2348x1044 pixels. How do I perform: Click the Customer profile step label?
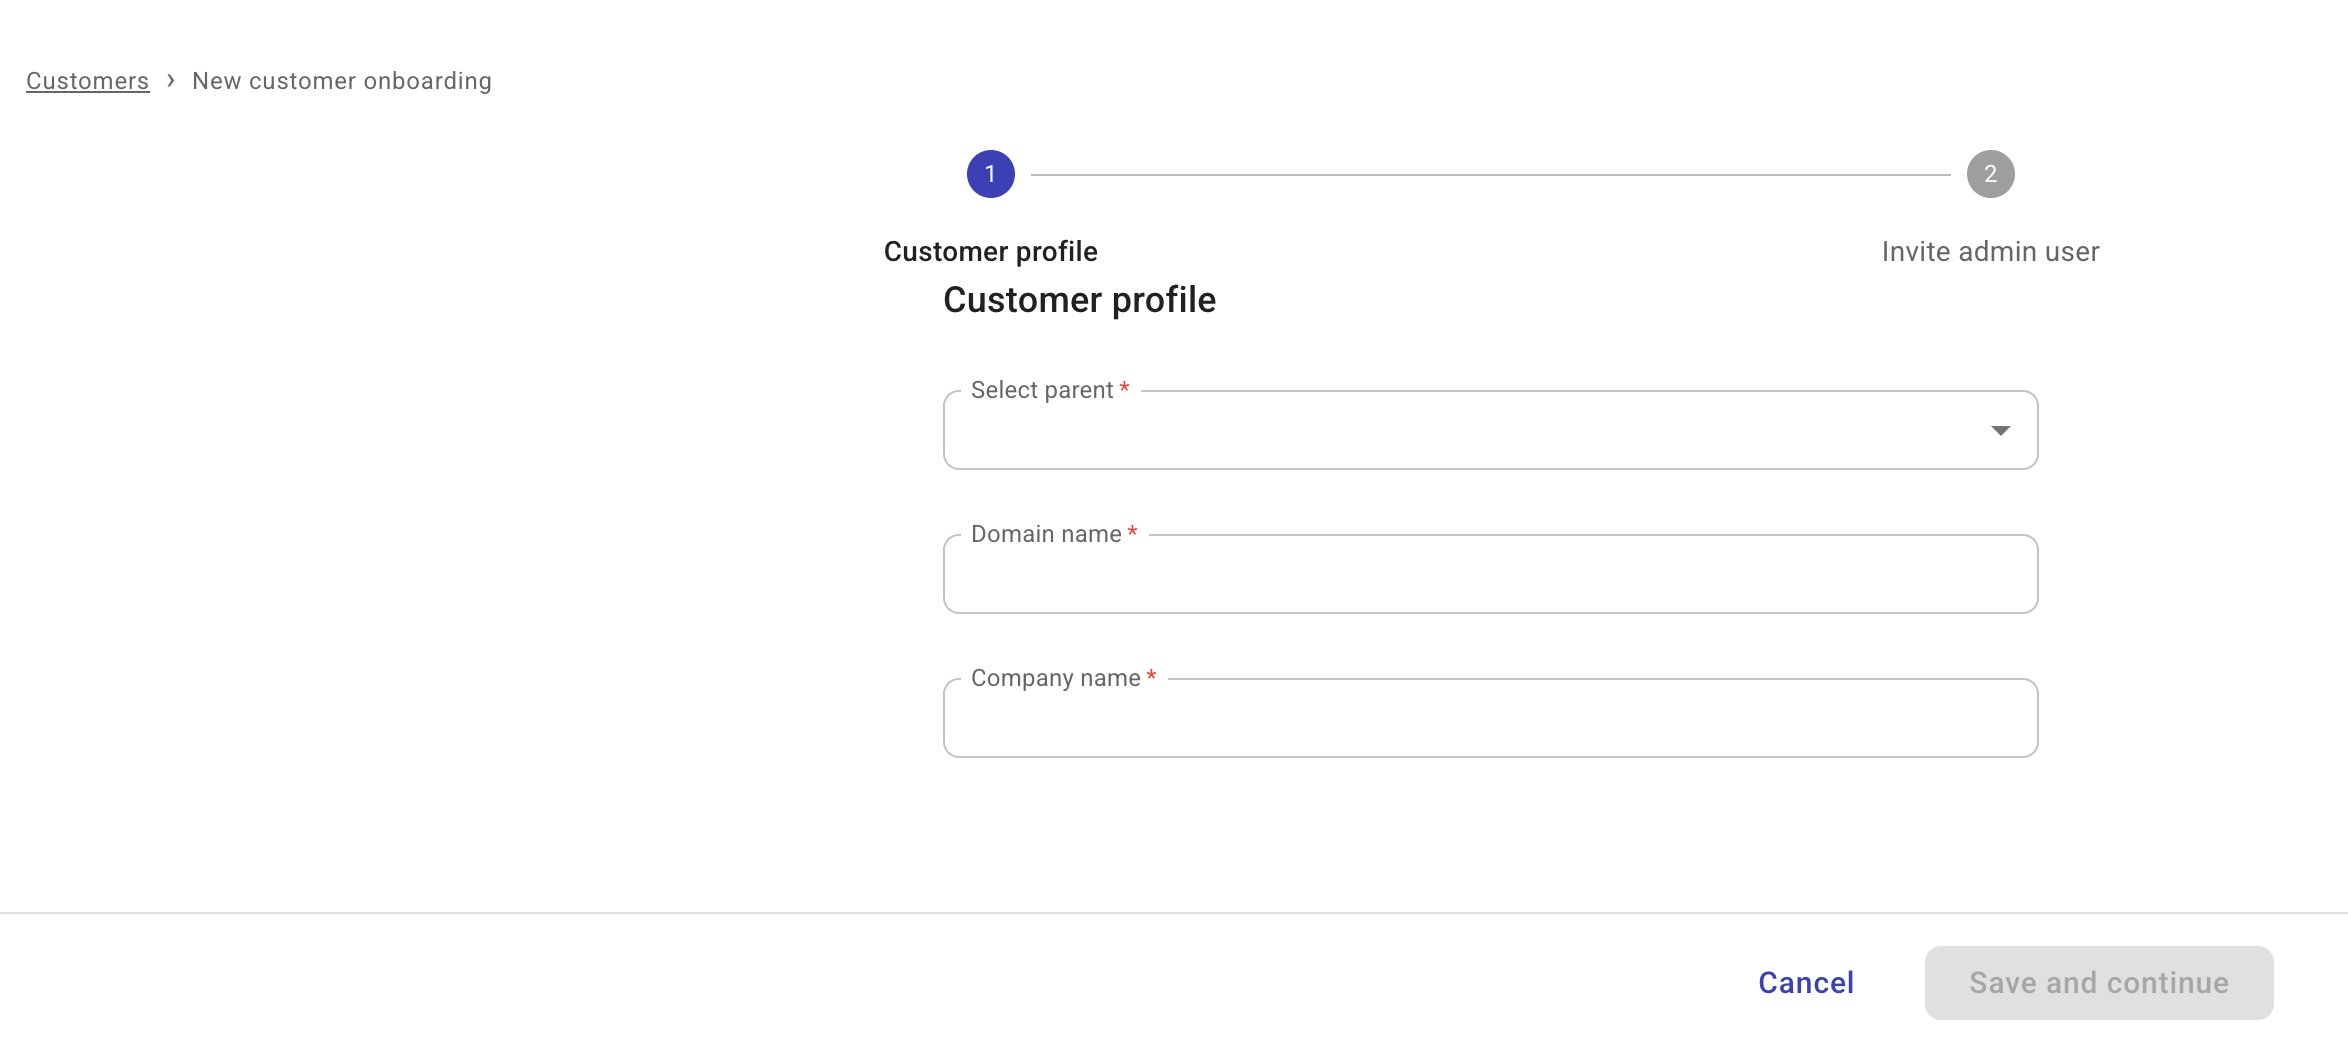click(x=990, y=251)
